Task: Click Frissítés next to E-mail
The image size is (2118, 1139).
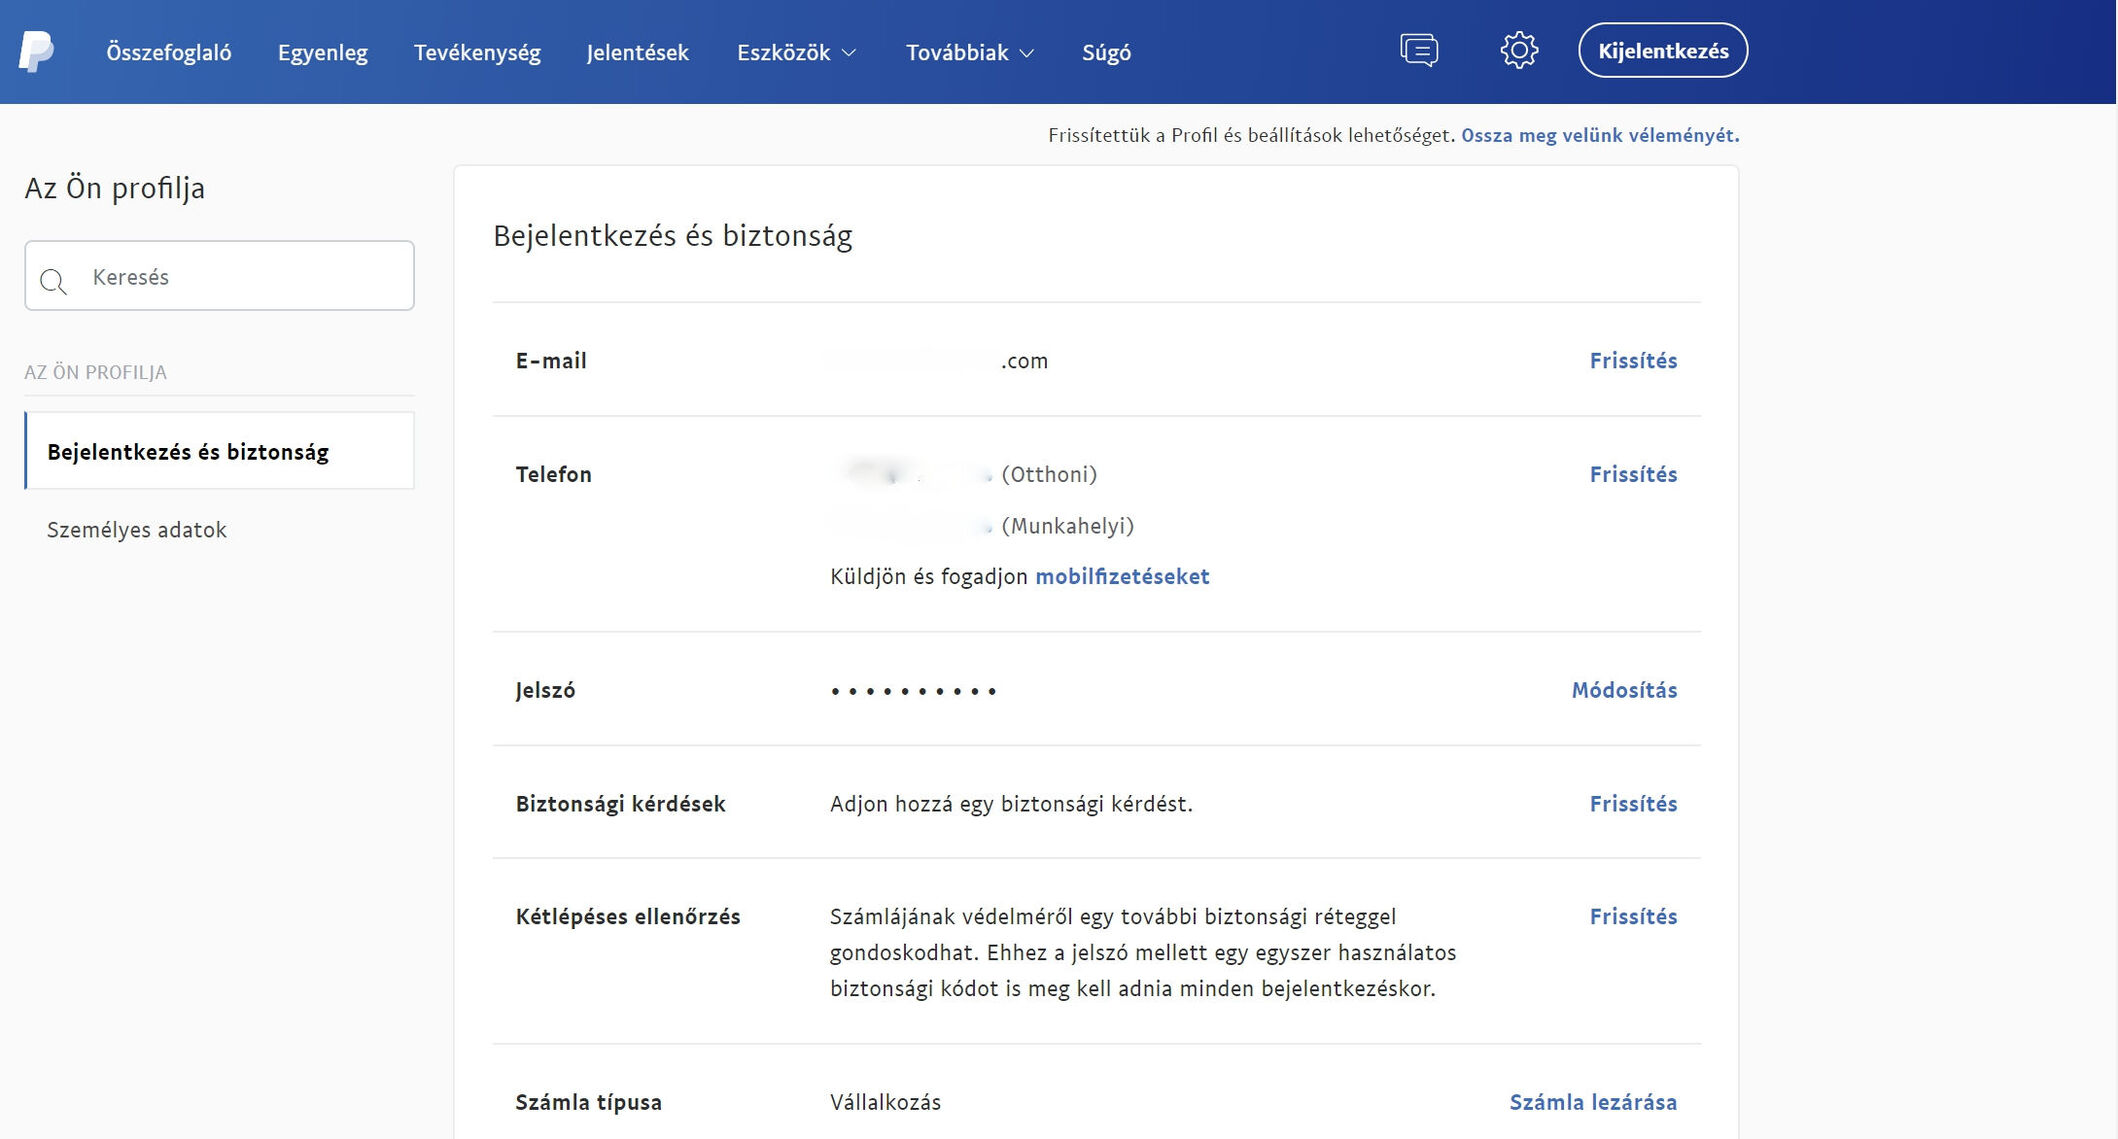Action: pyautogui.click(x=1632, y=361)
